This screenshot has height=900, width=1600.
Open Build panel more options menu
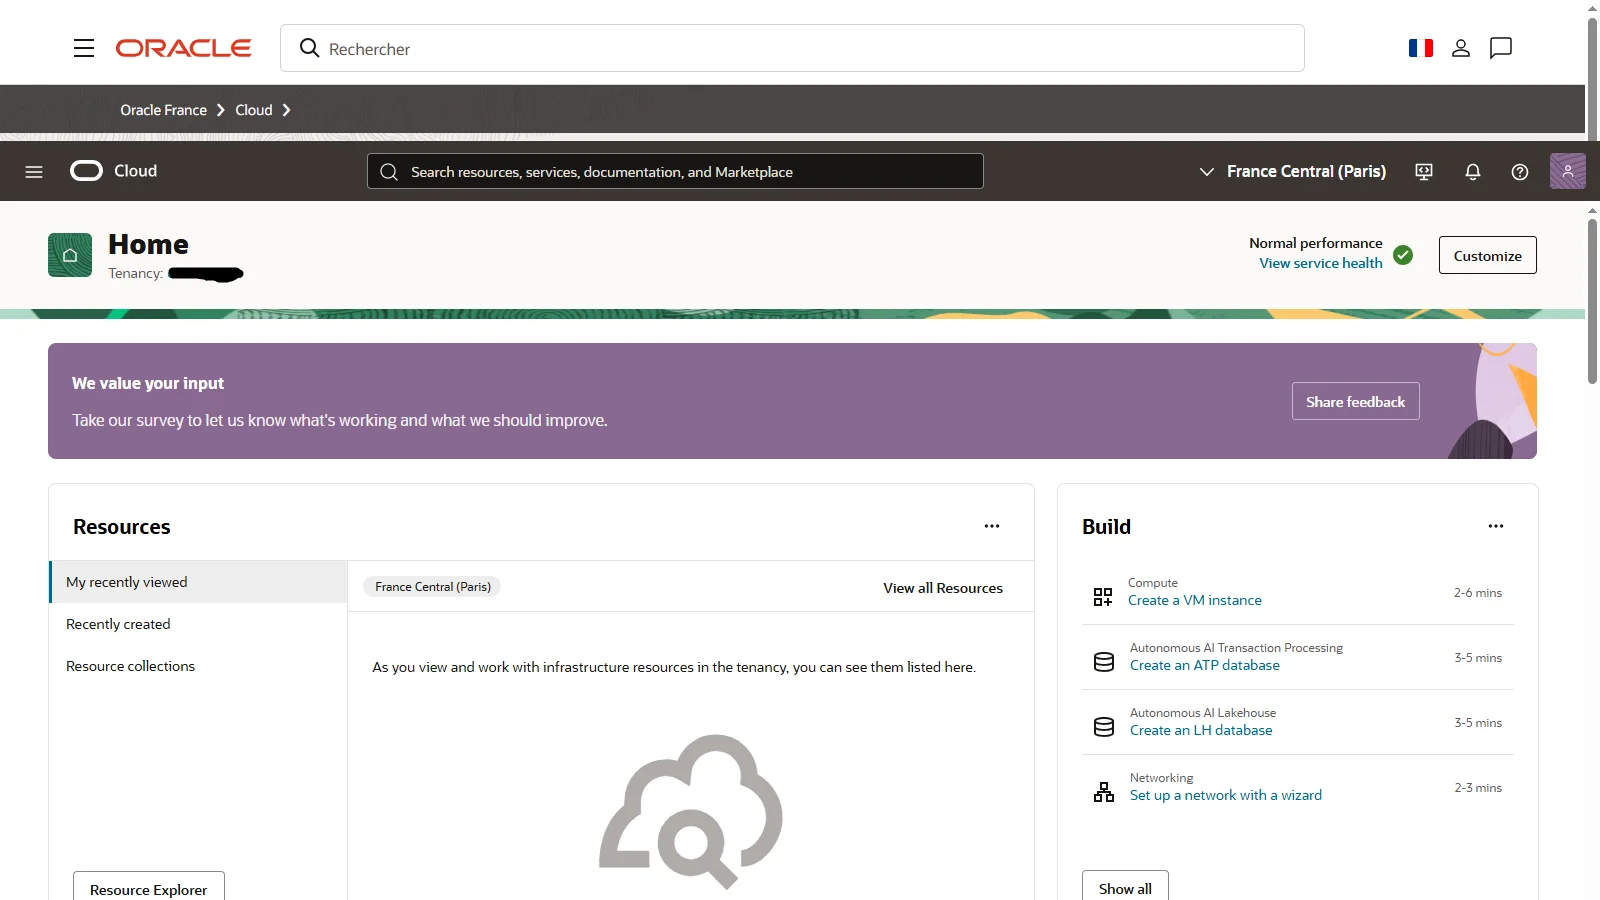1496,526
